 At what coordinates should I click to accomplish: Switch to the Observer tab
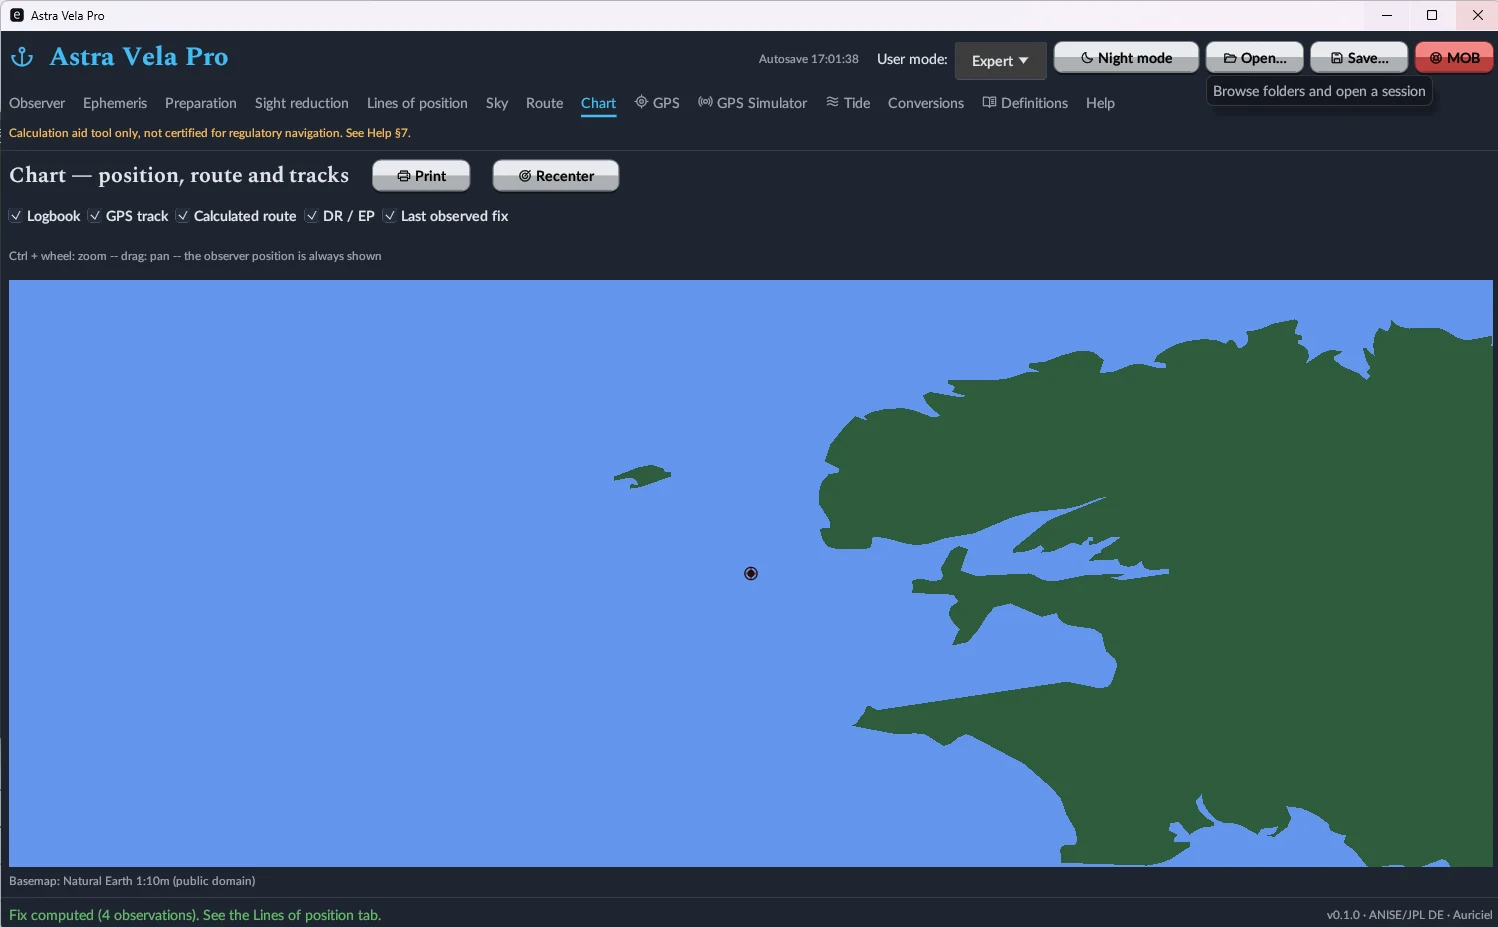(37, 103)
